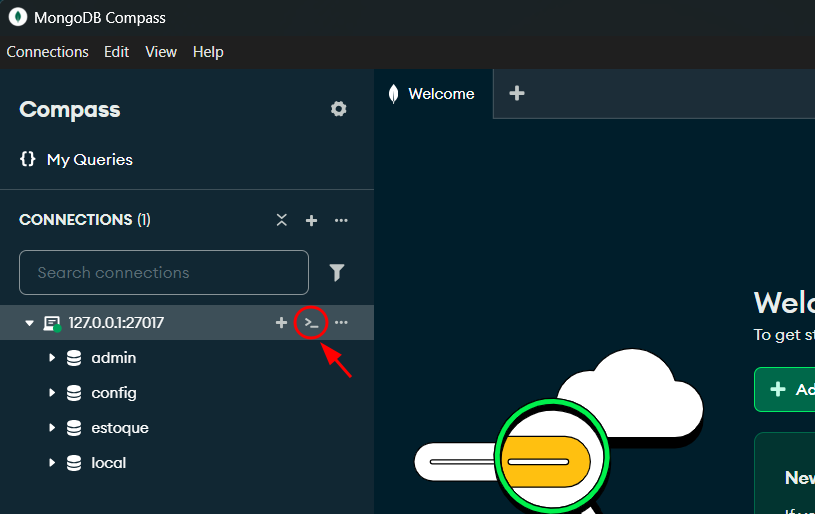Focus the Search connections field
Image resolution: width=815 pixels, height=514 pixels.
coord(164,272)
